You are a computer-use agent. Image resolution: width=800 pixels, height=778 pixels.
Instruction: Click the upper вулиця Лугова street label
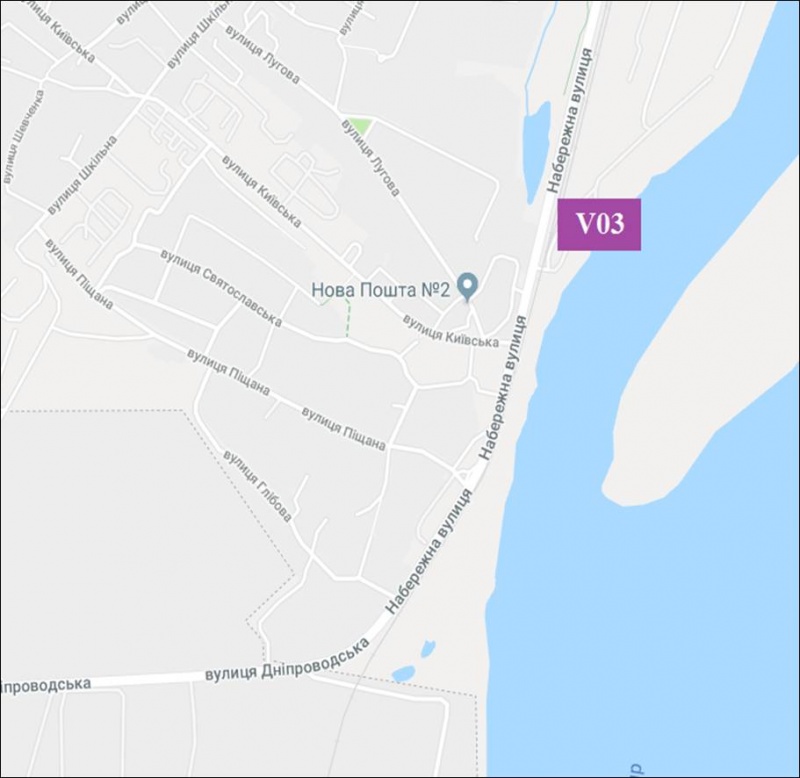coord(262,55)
